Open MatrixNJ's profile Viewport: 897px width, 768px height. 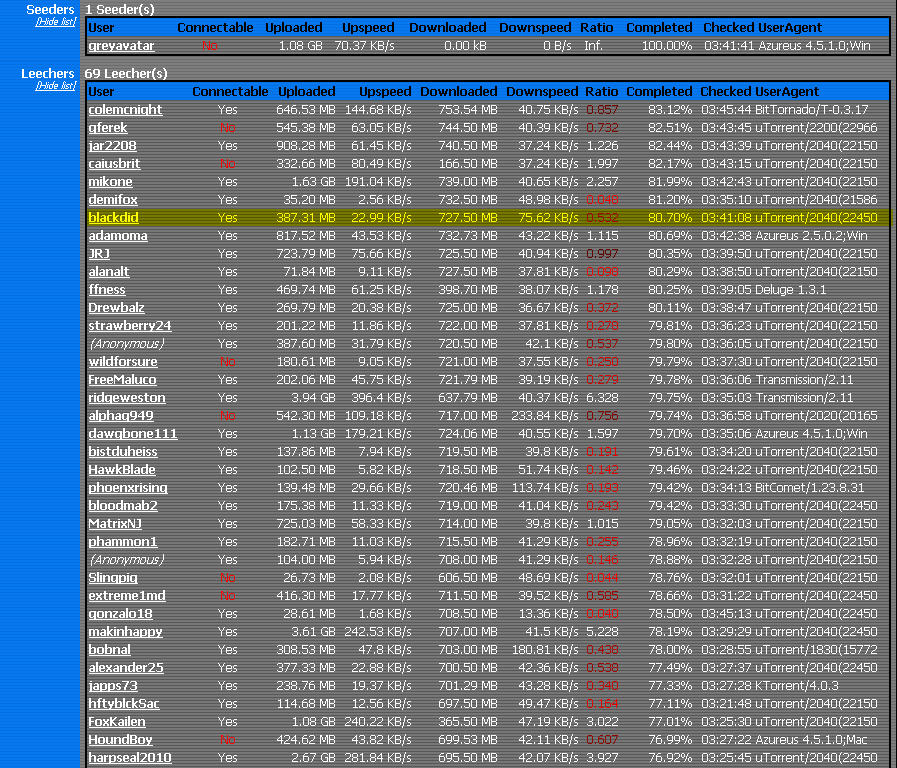(x=115, y=524)
